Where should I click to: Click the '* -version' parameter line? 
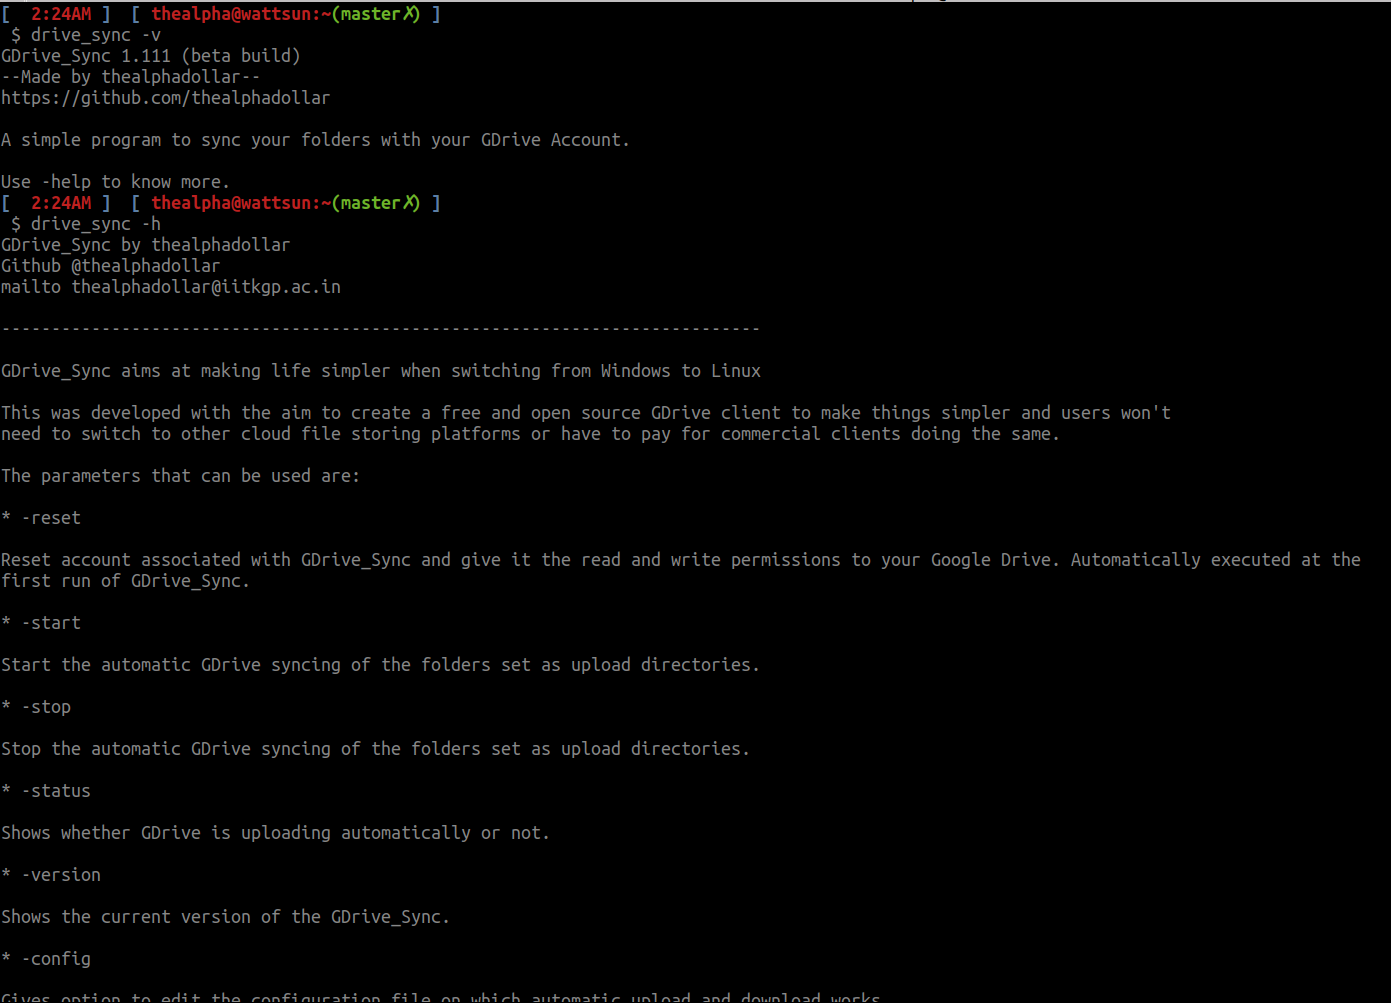[x=51, y=875]
